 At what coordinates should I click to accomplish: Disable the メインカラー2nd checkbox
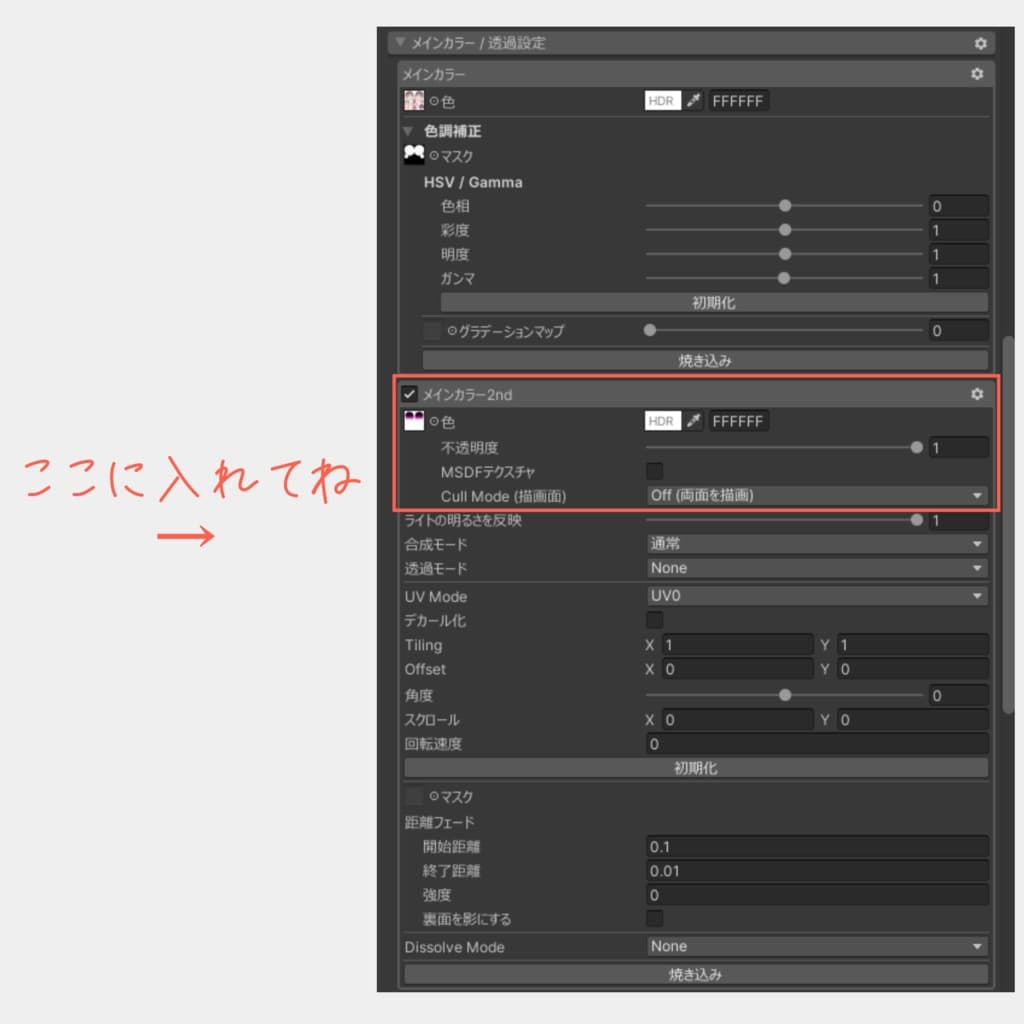(x=408, y=394)
